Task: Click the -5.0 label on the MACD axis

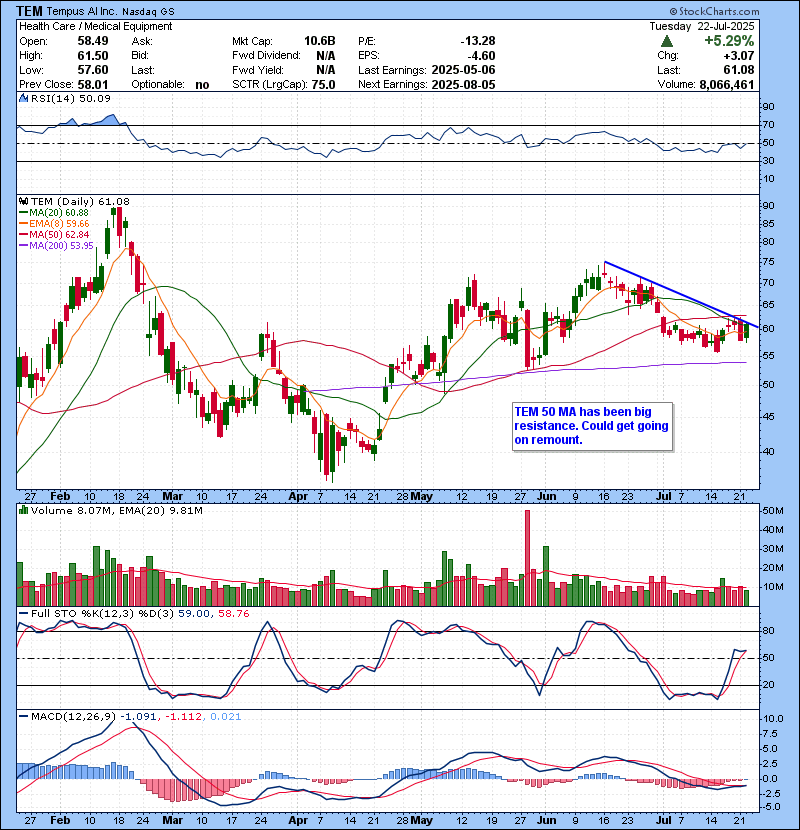Action: [770, 807]
